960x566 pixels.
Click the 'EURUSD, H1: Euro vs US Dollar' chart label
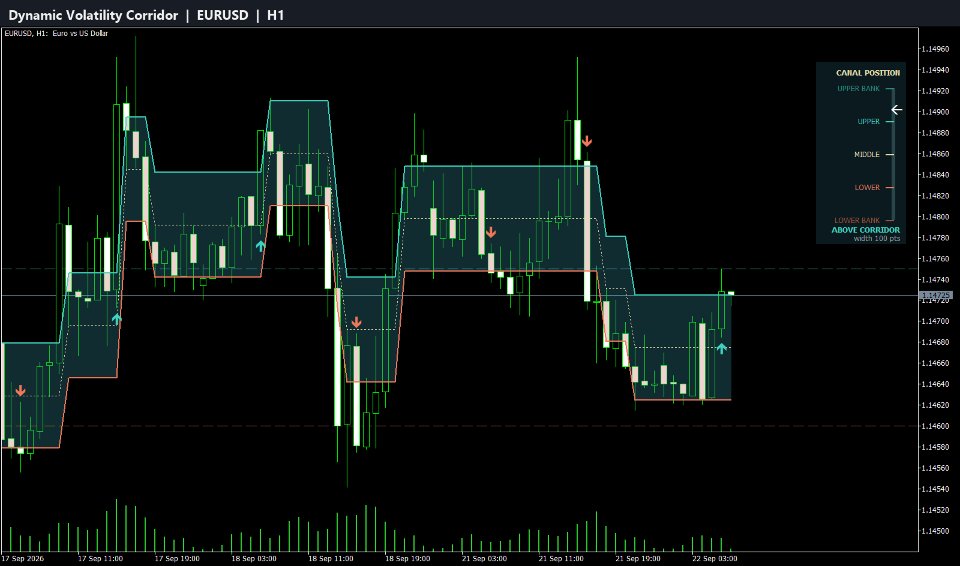coord(56,34)
